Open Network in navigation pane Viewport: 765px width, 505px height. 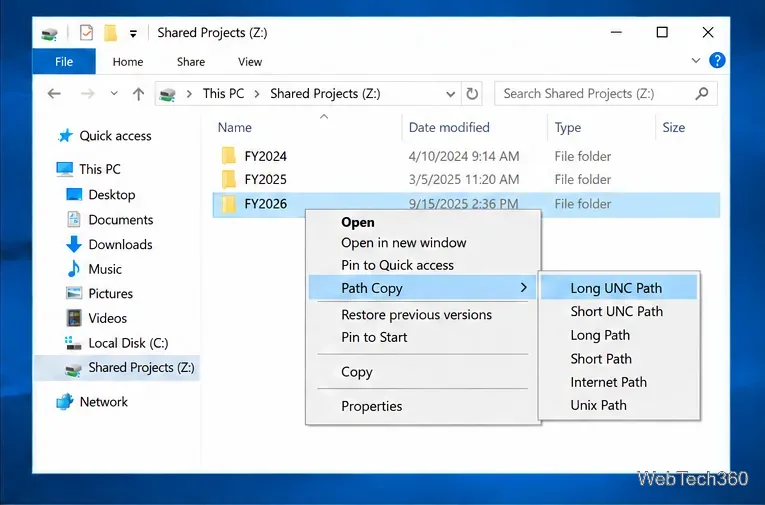pyautogui.click(x=103, y=402)
